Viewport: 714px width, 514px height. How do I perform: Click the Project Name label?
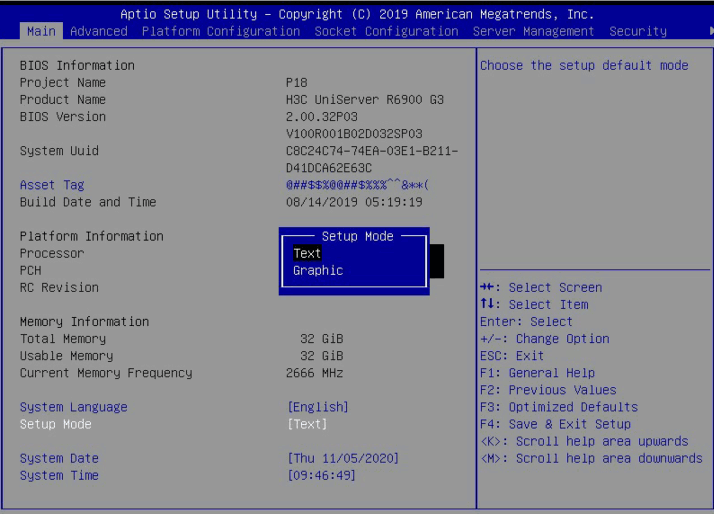[x=63, y=83]
